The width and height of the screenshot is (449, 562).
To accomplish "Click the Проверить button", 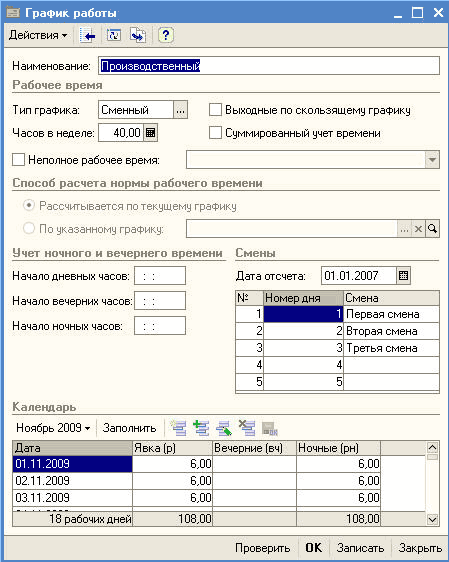I will tap(262, 548).
